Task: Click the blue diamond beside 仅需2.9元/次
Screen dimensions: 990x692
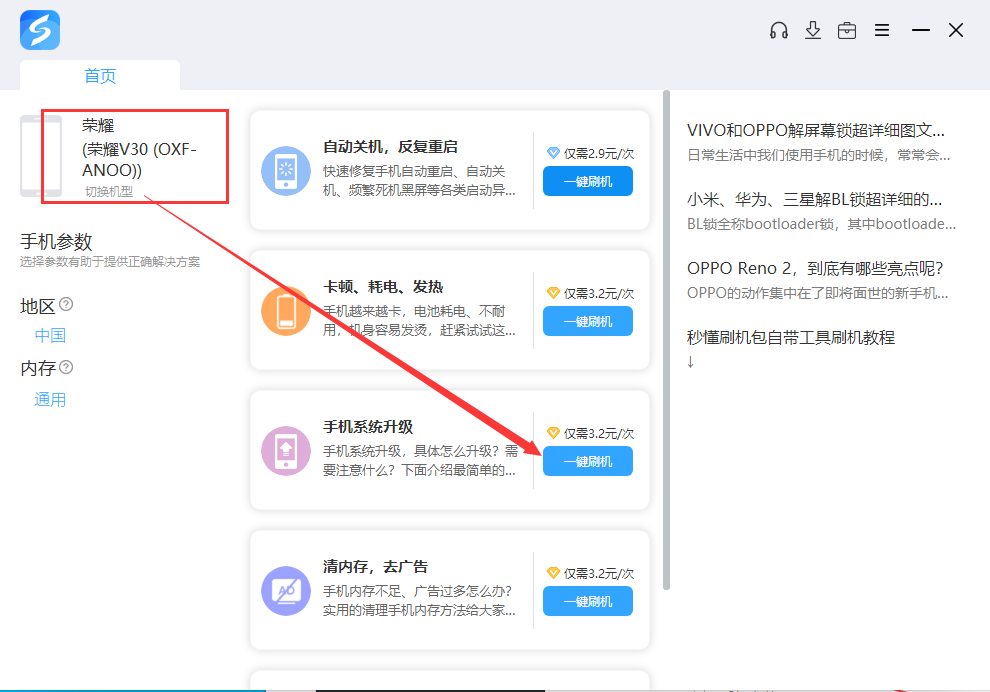Action: (x=553, y=153)
